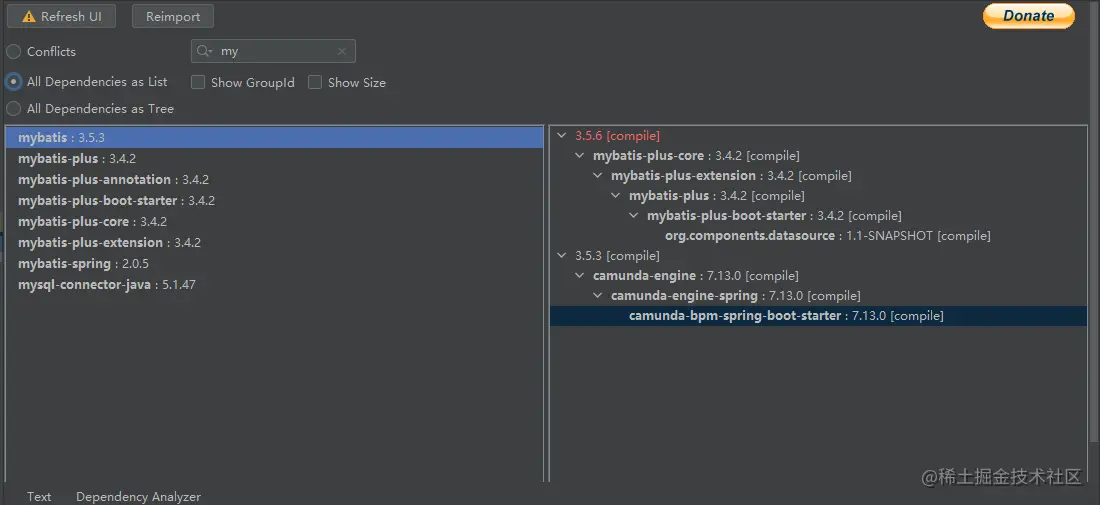Image resolution: width=1100 pixels, height=505 pixels.
Task: Select mybatis-plus-annotation in dependency list
Action: pos(274,180)
